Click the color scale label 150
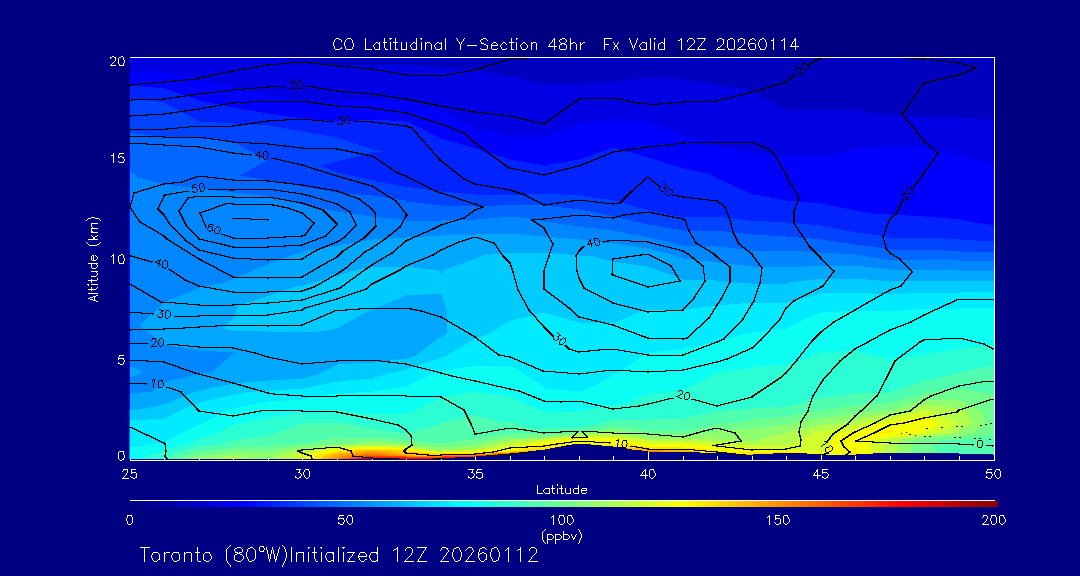The image size is (1080, 576). [778, 520]
